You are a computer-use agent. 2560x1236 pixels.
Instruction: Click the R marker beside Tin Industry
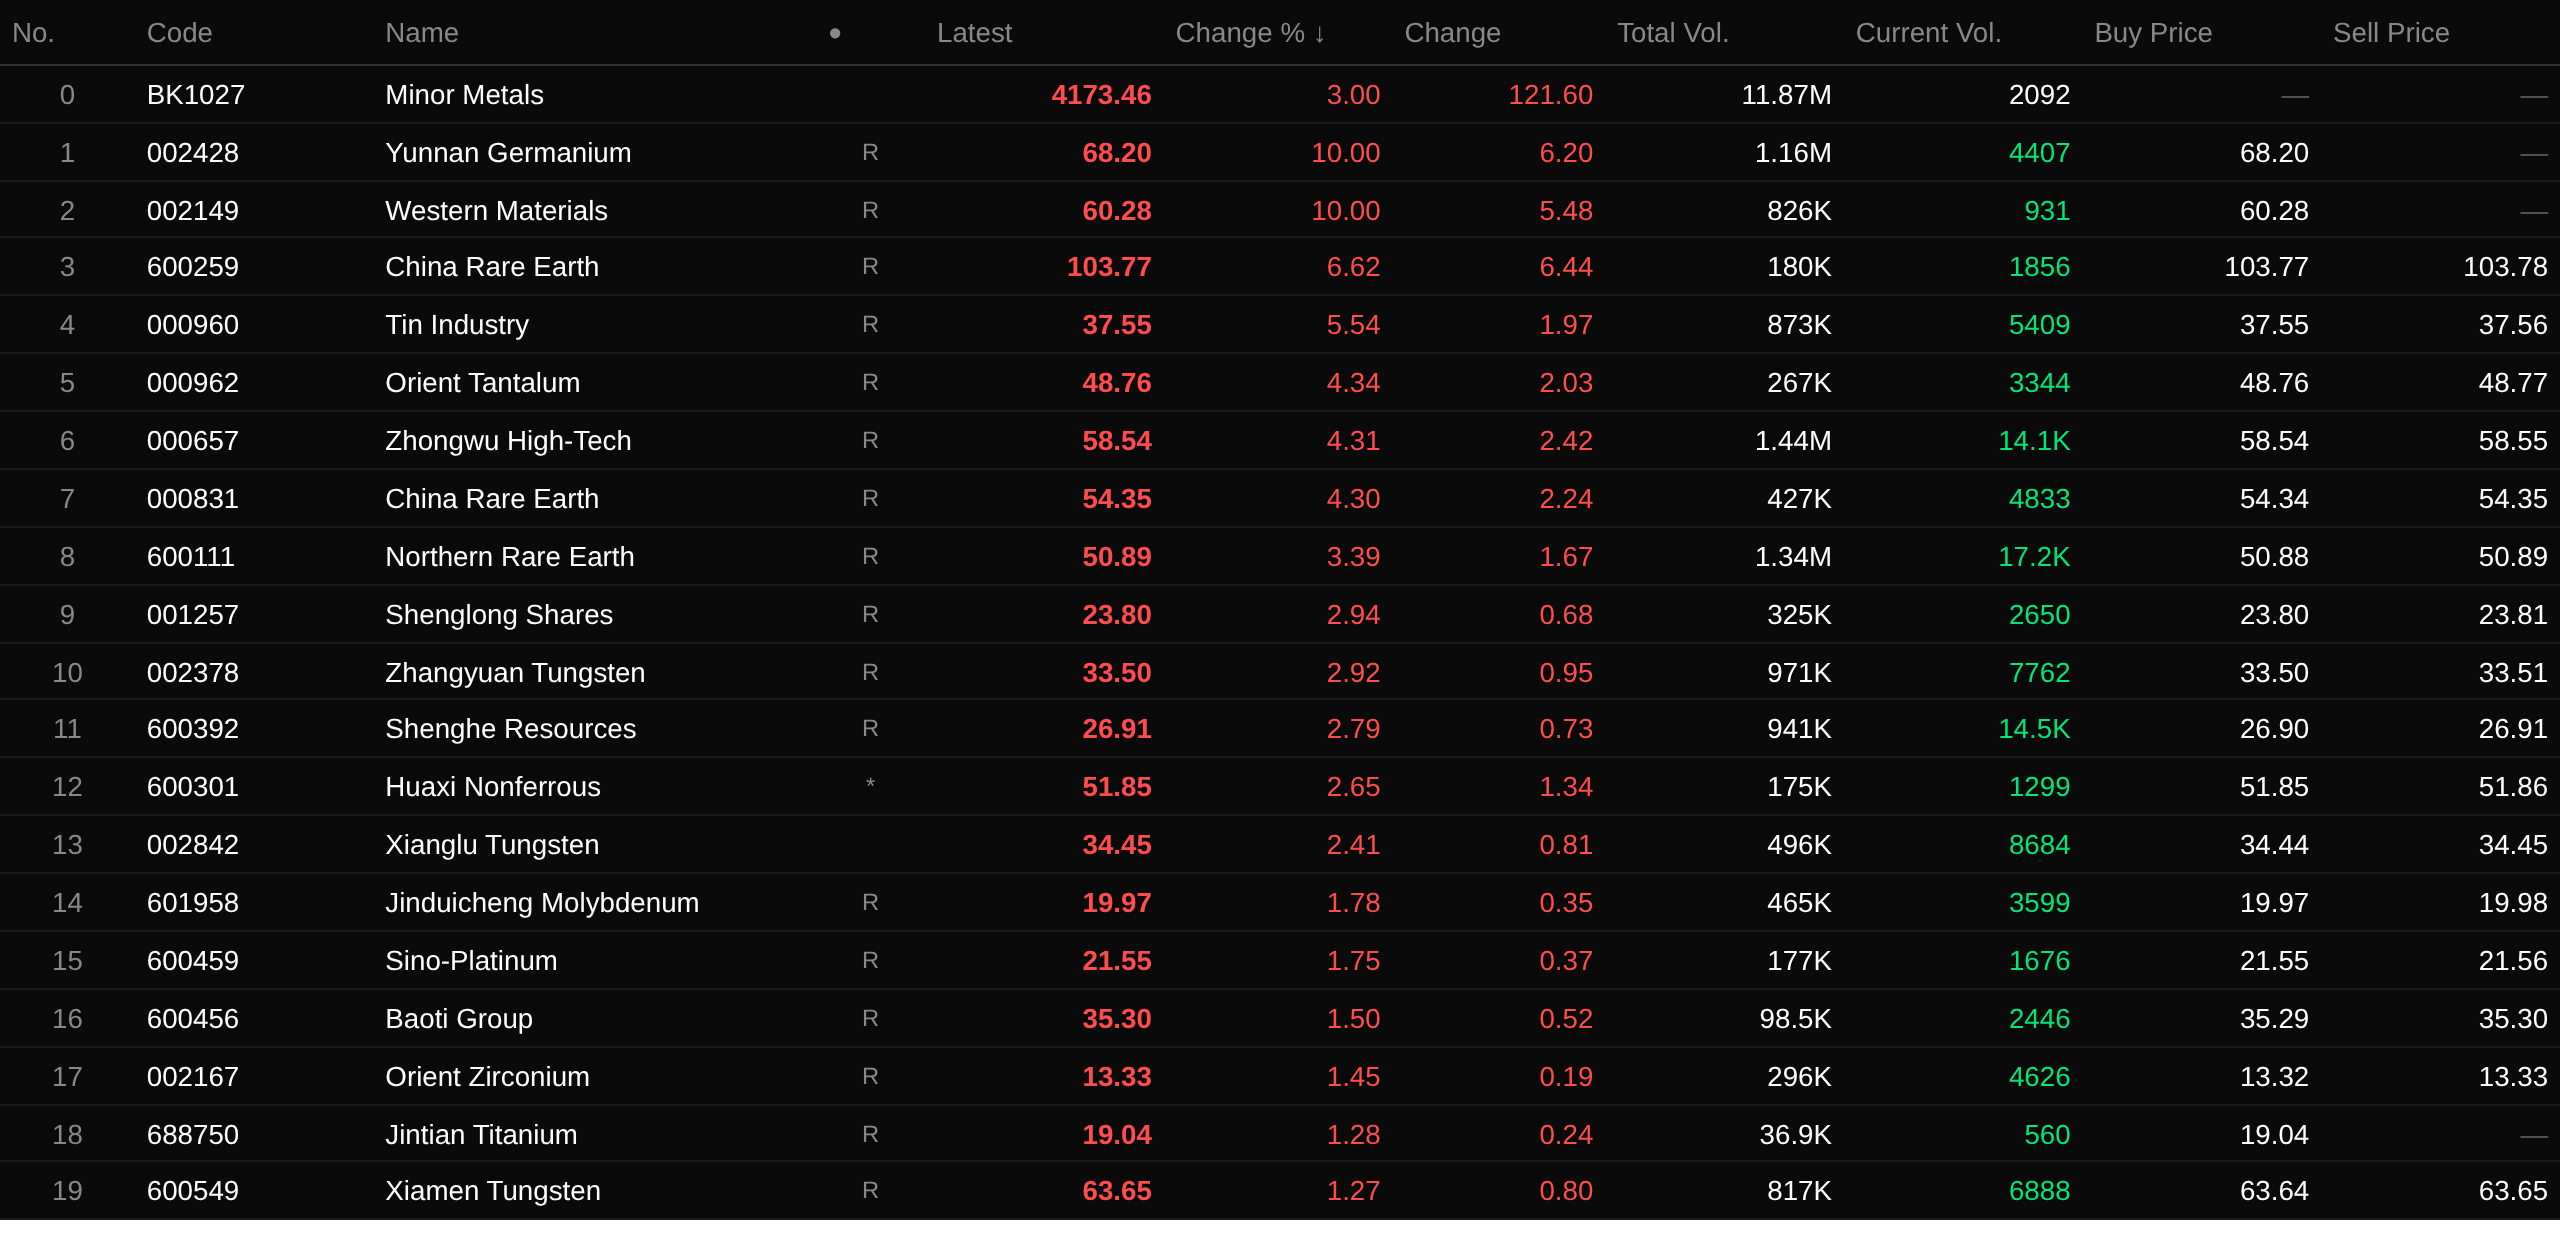[870, 325]
